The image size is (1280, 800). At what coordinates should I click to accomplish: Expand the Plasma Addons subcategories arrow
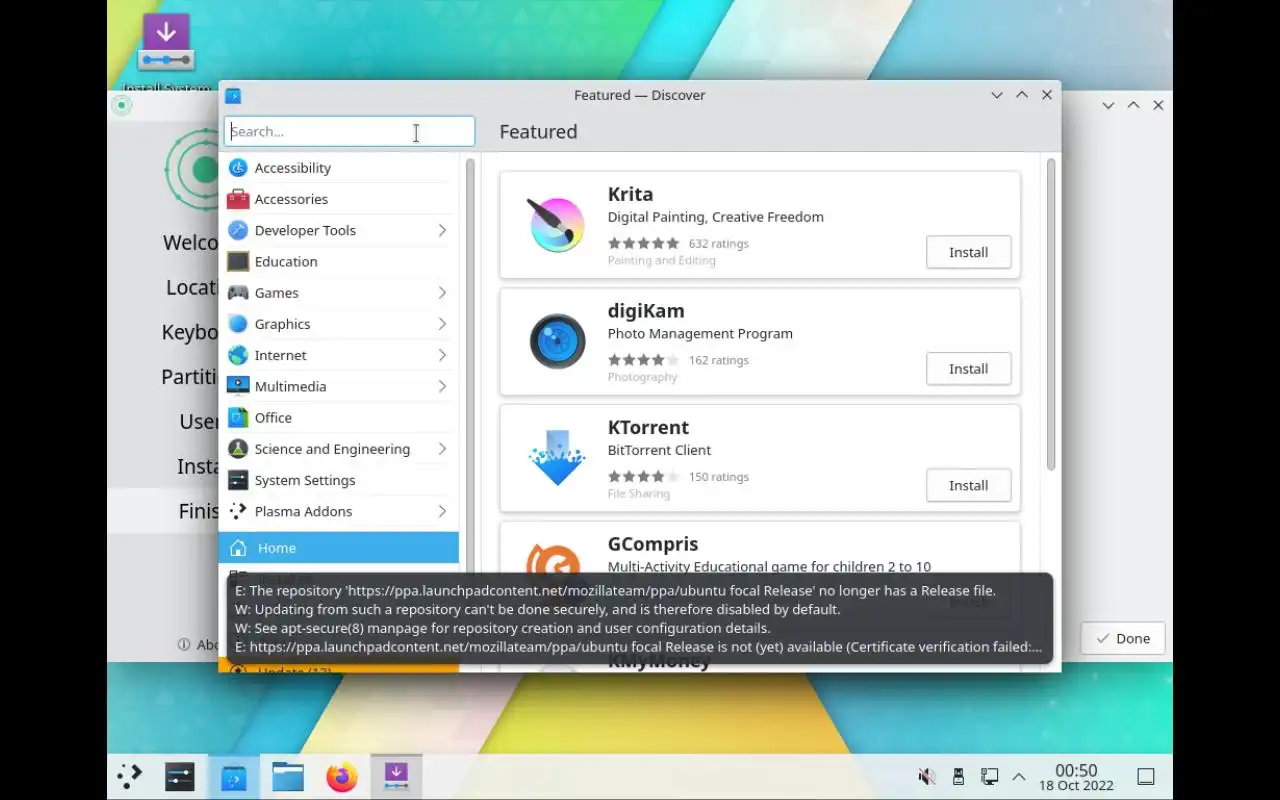[x=442, y=511]
